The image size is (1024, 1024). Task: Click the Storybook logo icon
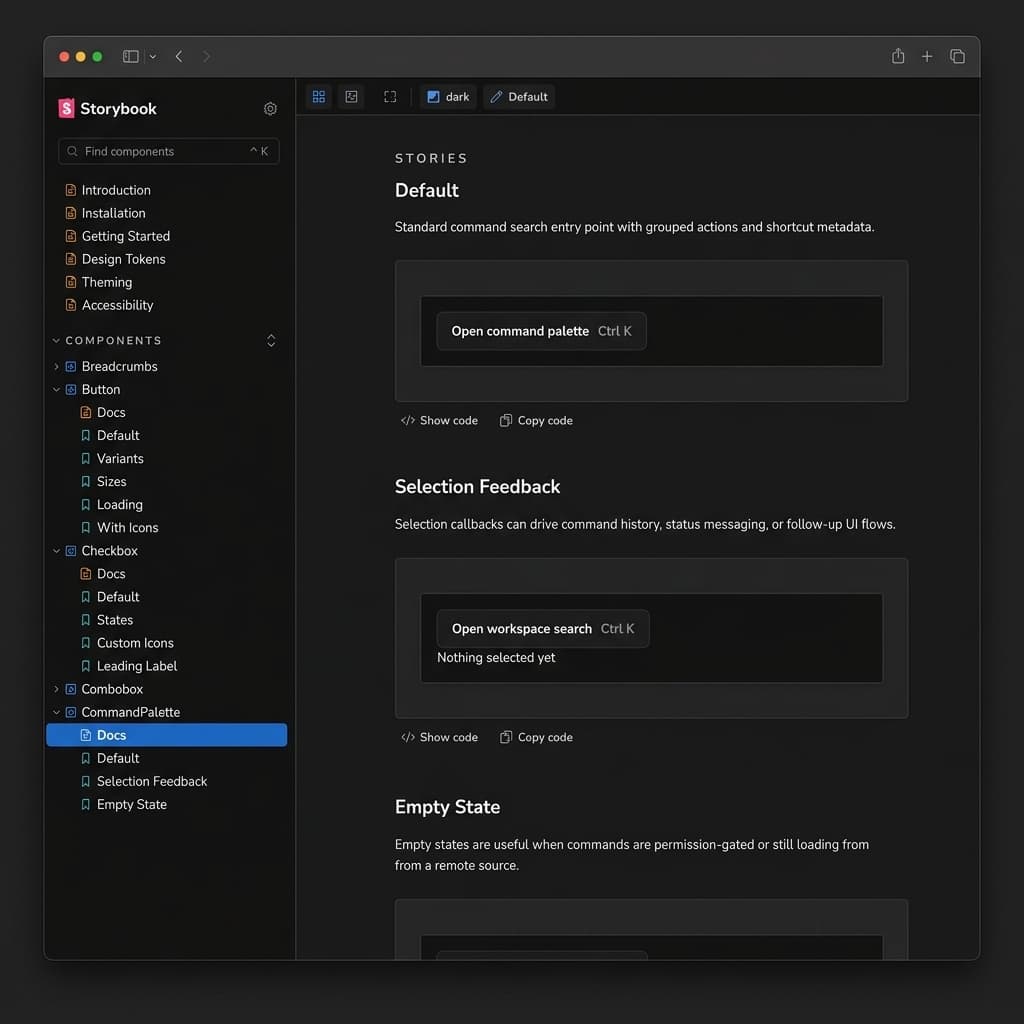(x=66, y=108)
